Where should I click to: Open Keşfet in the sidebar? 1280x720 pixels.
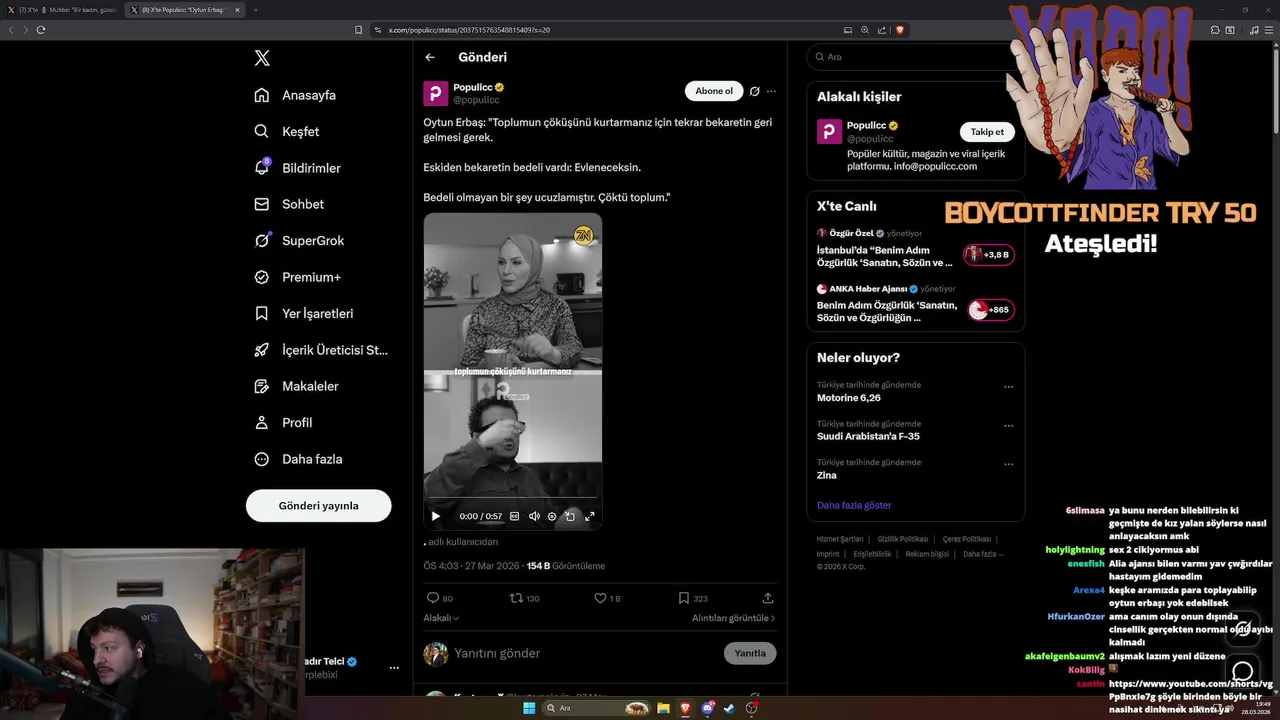coord(287,131)
